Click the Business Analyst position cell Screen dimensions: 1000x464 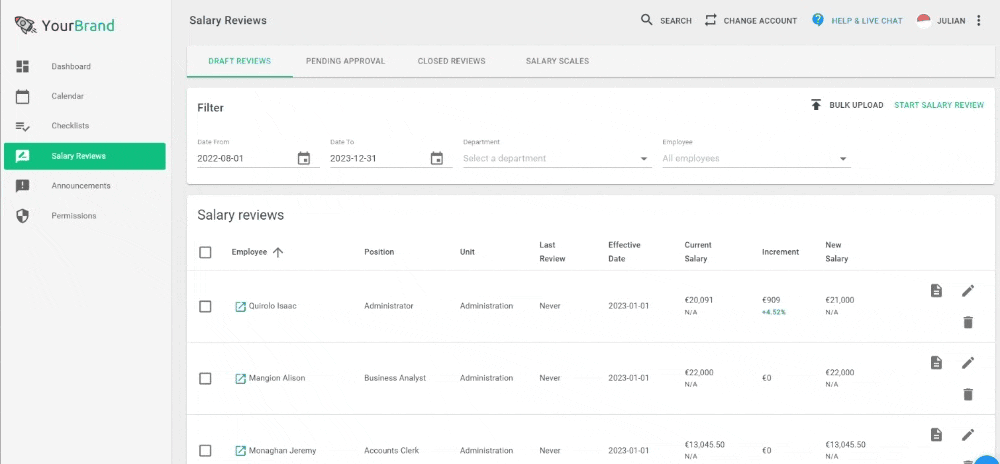tap(395, 378)
